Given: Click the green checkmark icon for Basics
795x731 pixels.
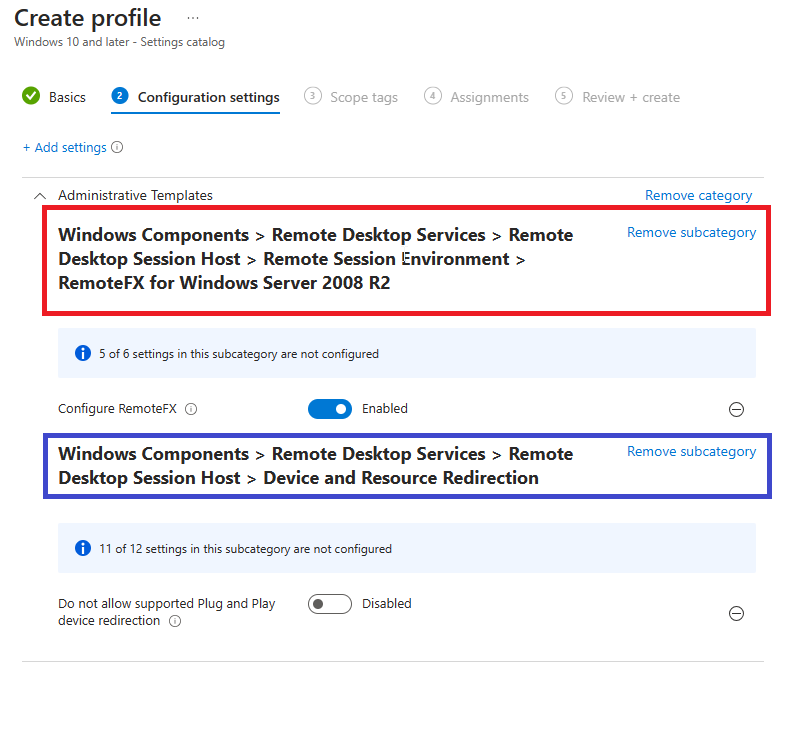Looking at the screenshot, I should pos(31,97).
